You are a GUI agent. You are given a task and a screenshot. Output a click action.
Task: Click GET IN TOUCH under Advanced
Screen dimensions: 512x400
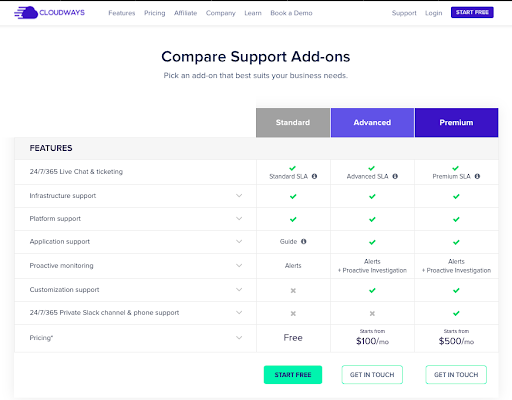[372, 375]
